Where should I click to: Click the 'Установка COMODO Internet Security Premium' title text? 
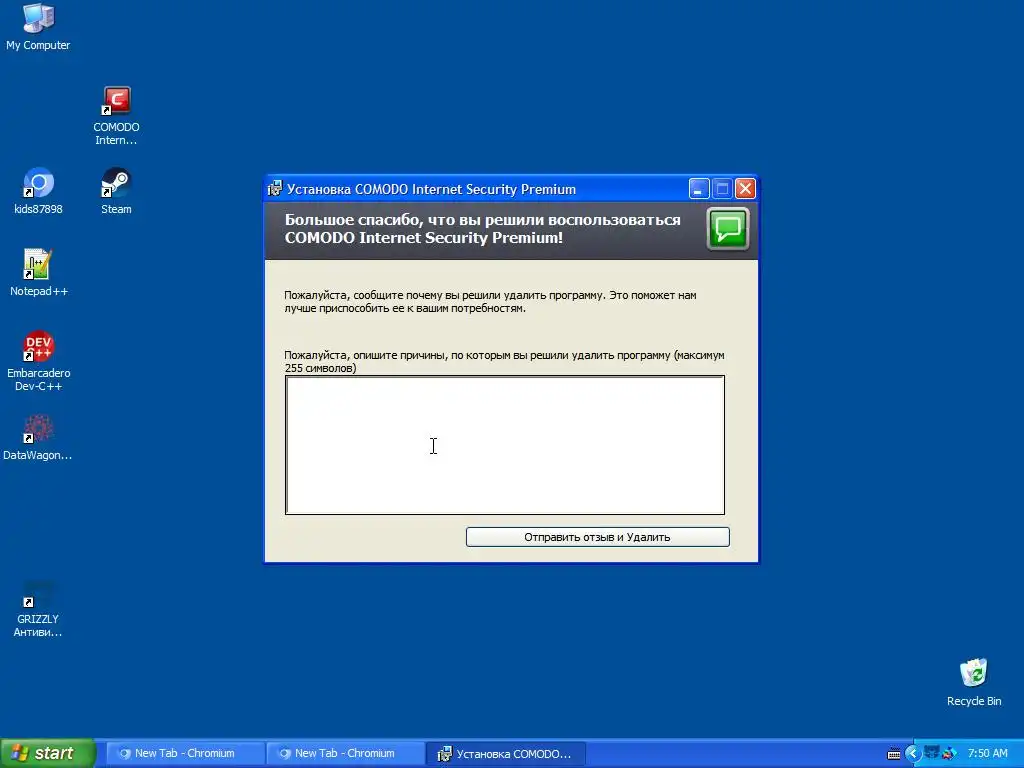pos(432,189)
